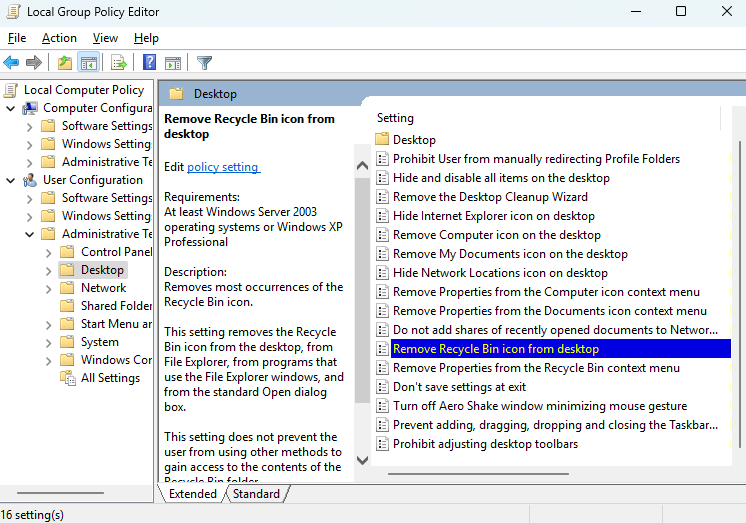Go up one level using folder icon
The width and height of the screenshot is (746, 523).
point(65,63)
